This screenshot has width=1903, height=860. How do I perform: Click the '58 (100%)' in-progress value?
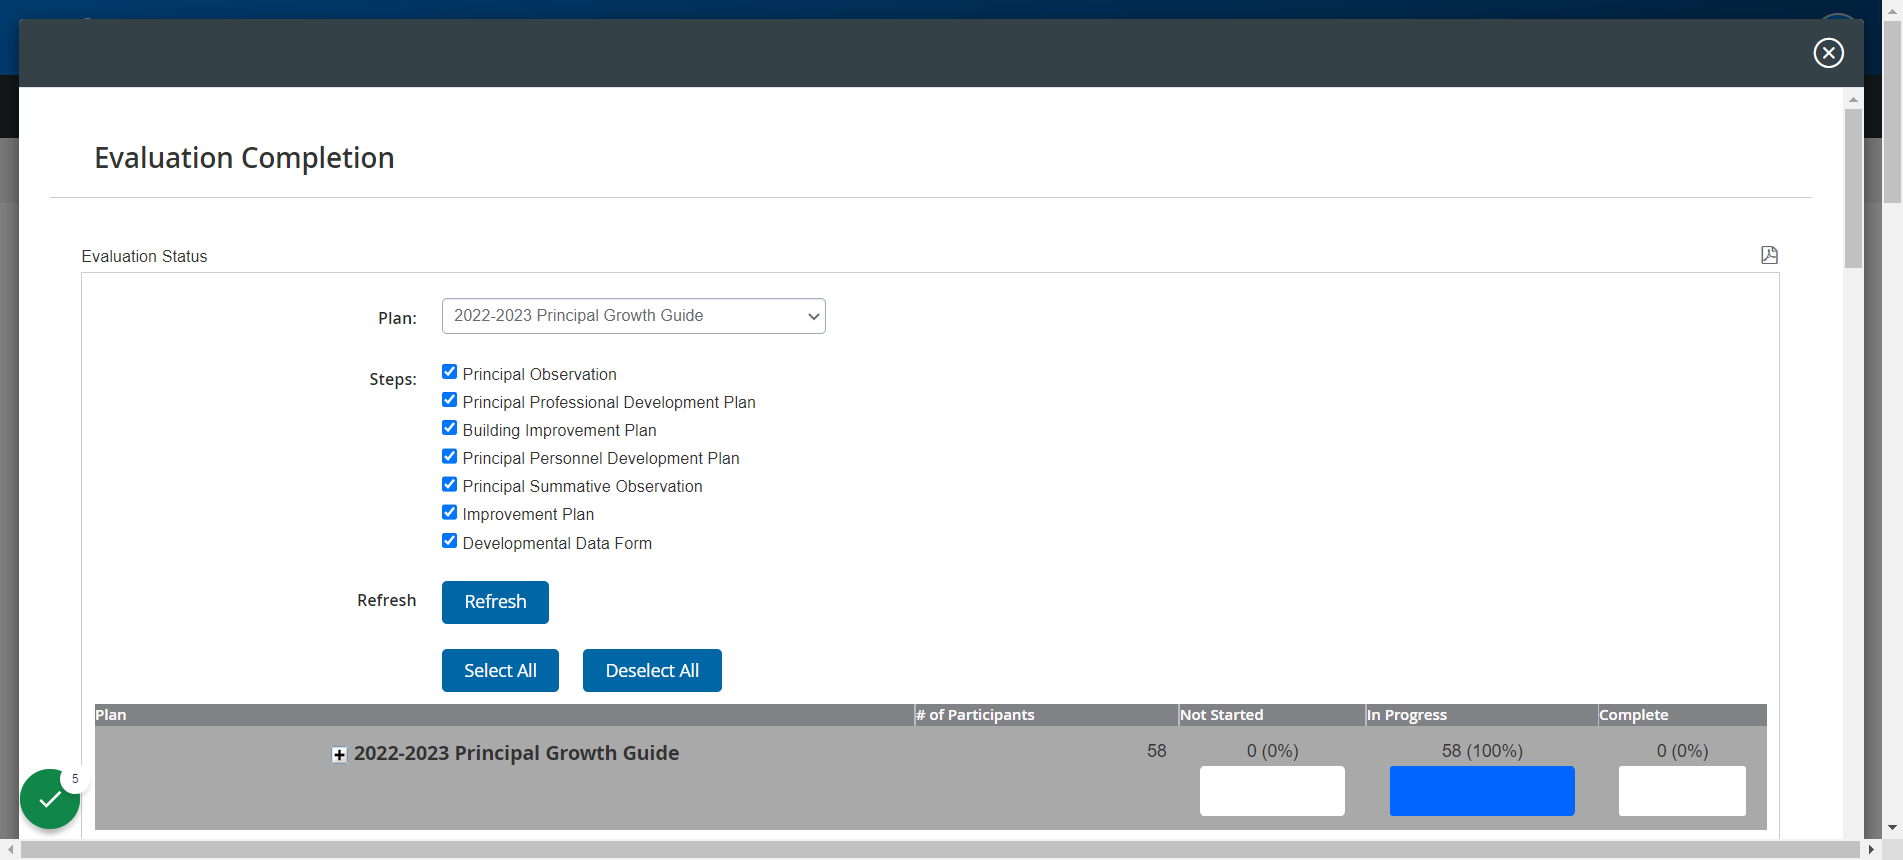pos(1482,751)
